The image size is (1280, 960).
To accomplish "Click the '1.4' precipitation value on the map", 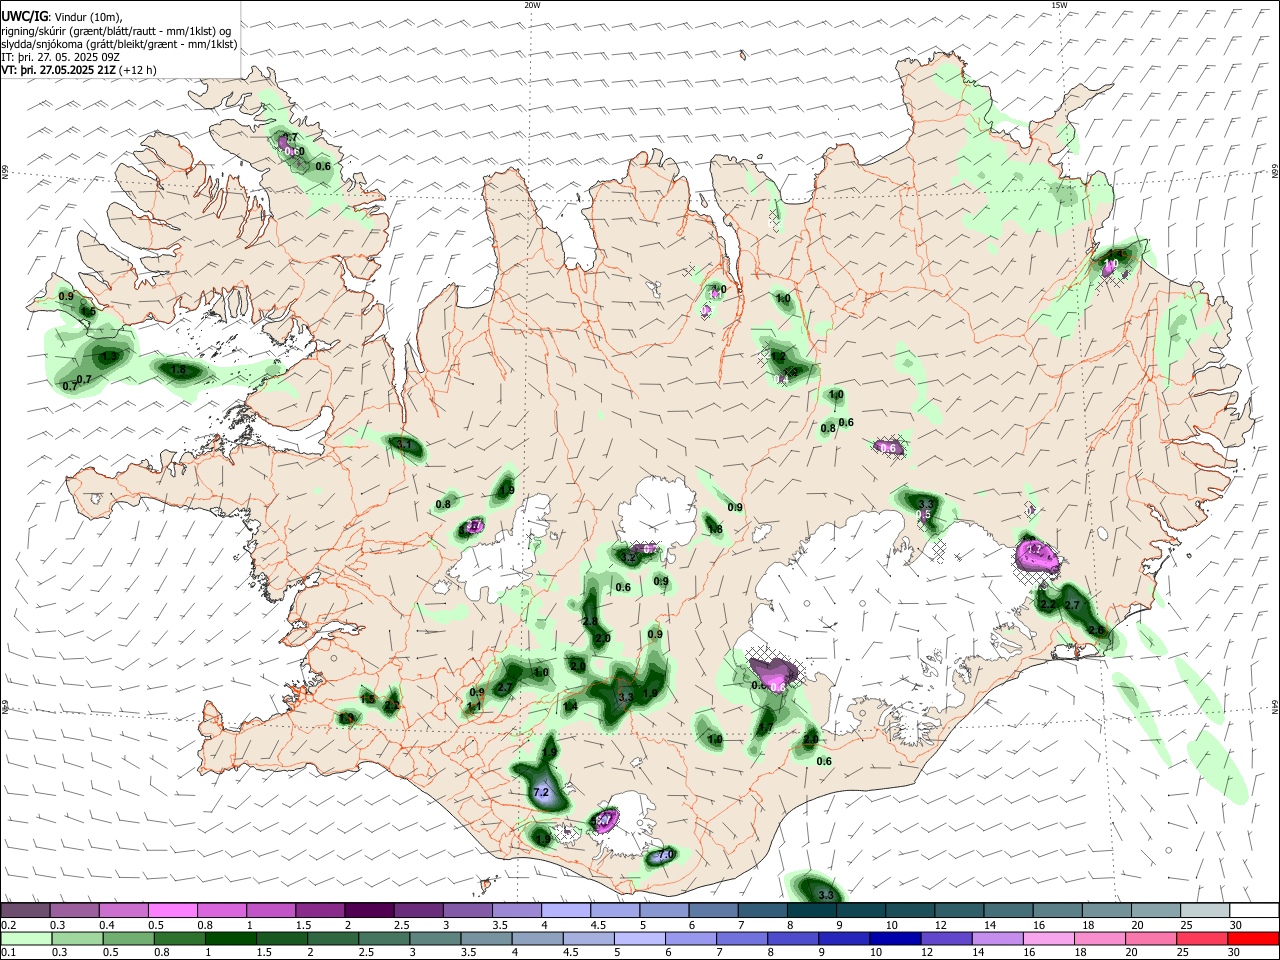I will coord(570,707).
